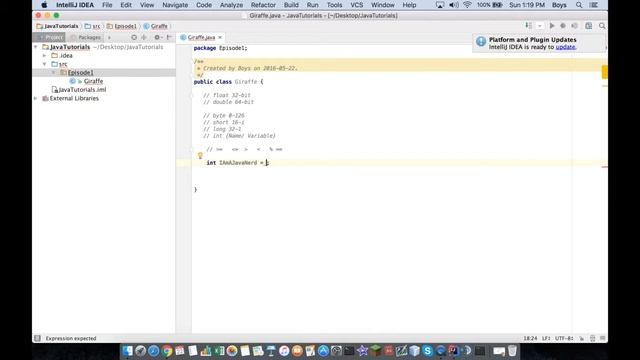Open the VCS menu

tap(356, 5)
